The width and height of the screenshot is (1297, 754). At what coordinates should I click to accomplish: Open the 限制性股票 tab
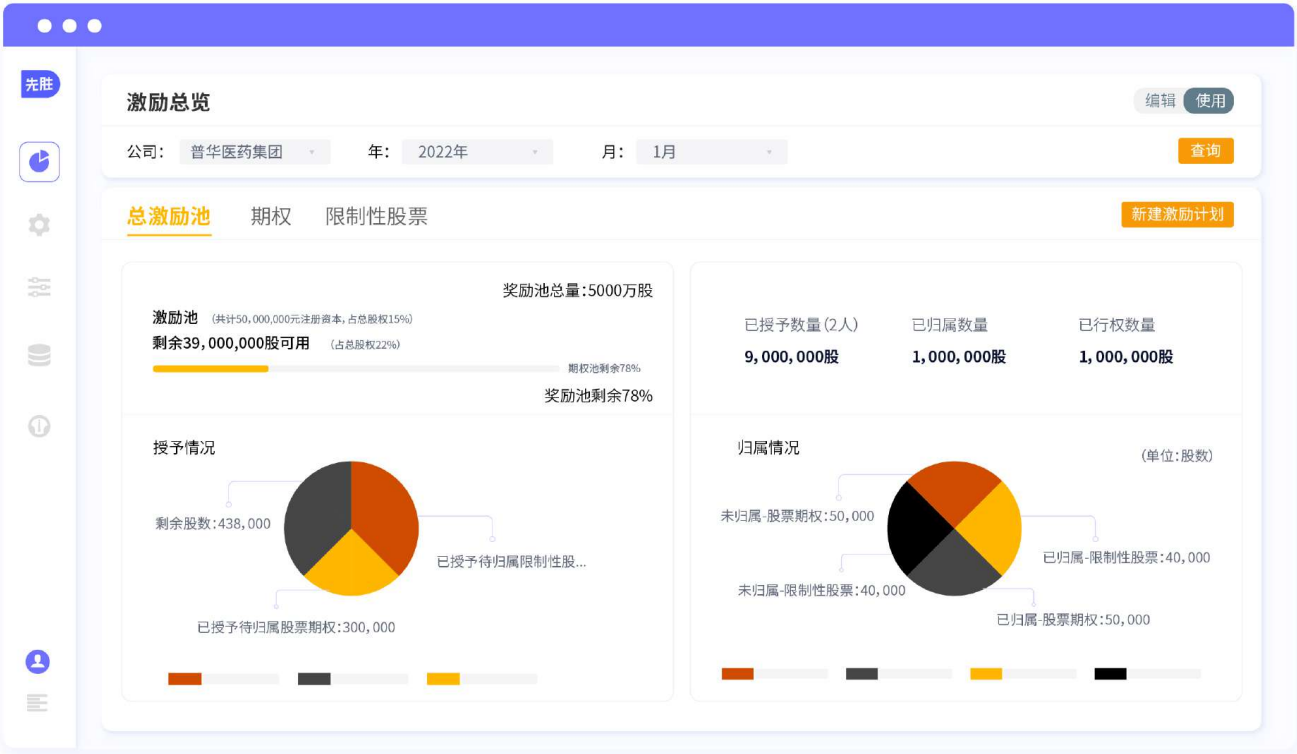pyautogui.click(x=376, y=216)
